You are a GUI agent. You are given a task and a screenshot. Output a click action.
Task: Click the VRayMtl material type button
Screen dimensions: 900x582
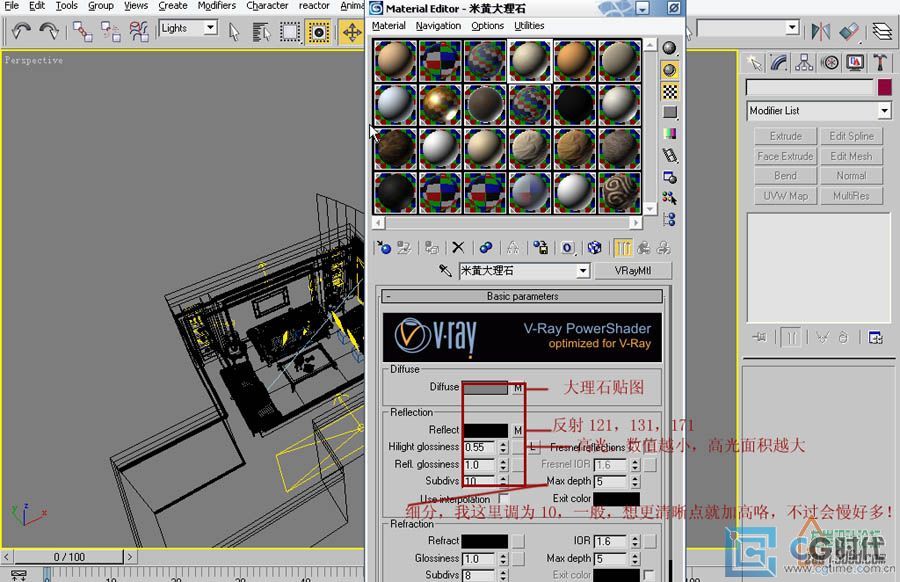[633, 271]
